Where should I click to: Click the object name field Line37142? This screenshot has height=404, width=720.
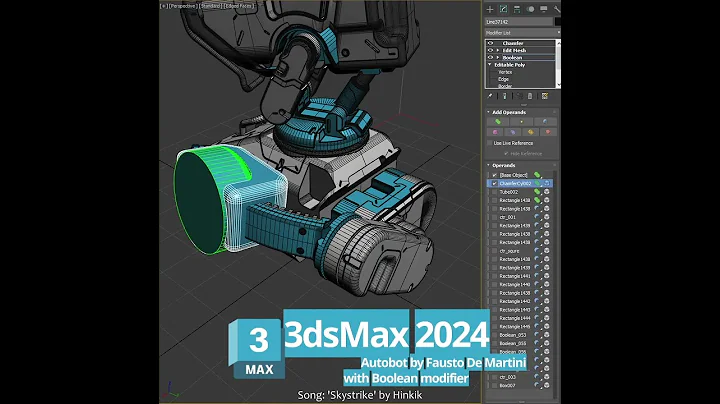pos(519,22)
